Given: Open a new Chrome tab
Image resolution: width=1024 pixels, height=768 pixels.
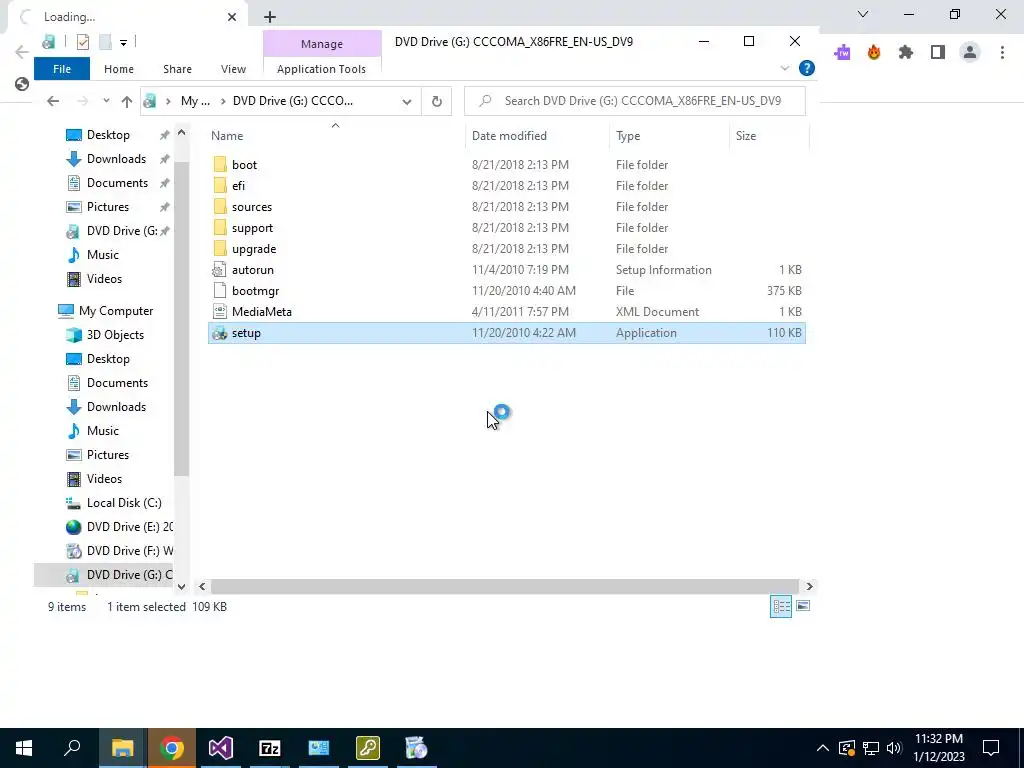Looking at the screenshot, I should [270, 17].
